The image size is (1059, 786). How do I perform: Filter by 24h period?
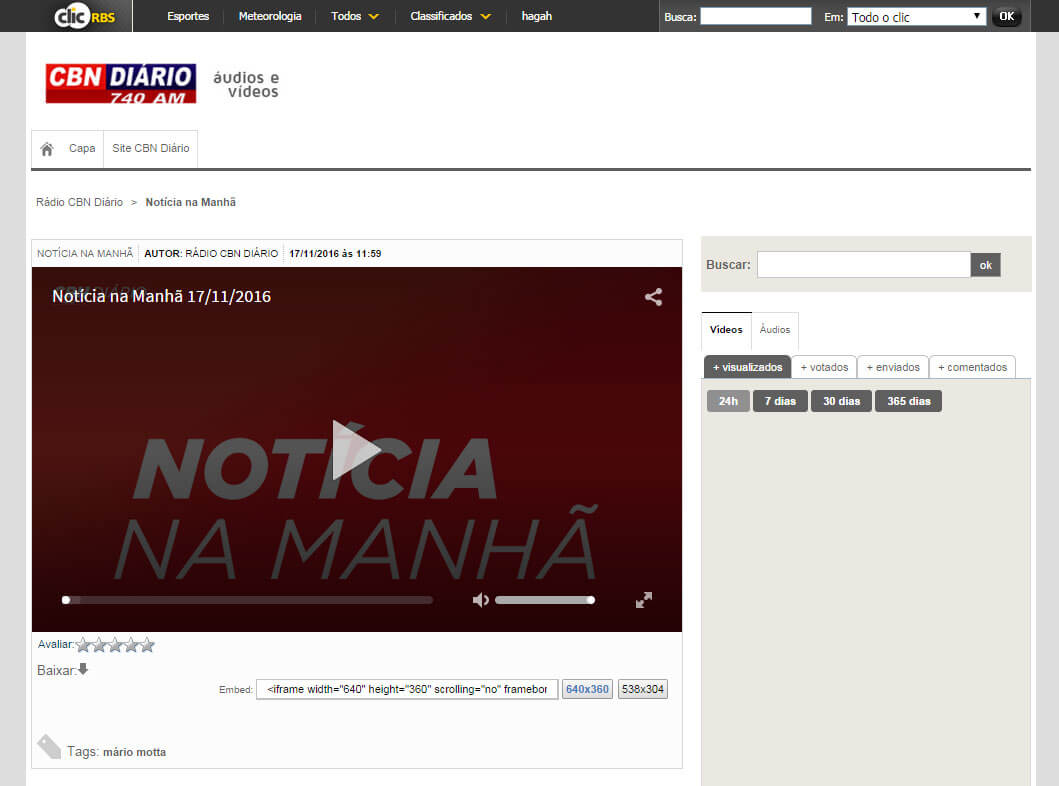point(728,401)
